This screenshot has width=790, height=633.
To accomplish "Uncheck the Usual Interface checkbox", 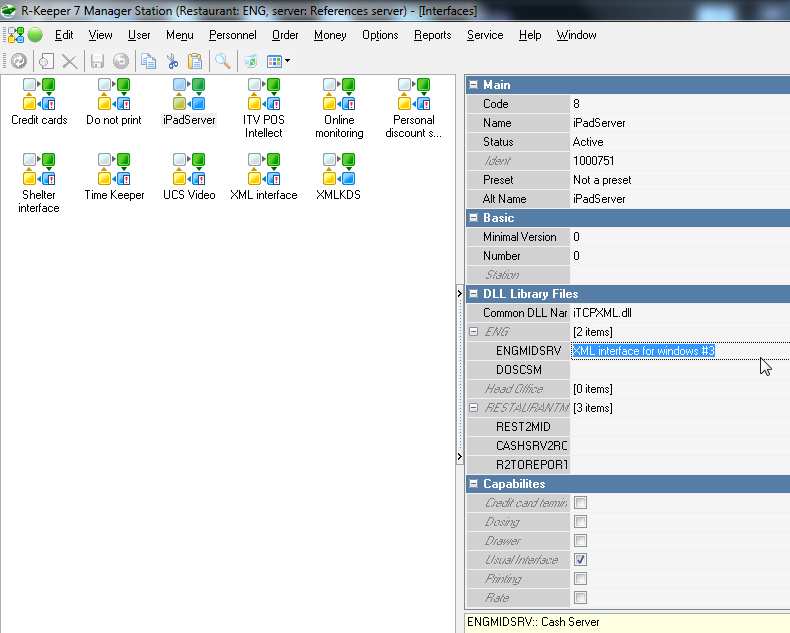I will [x=580, y=559].
